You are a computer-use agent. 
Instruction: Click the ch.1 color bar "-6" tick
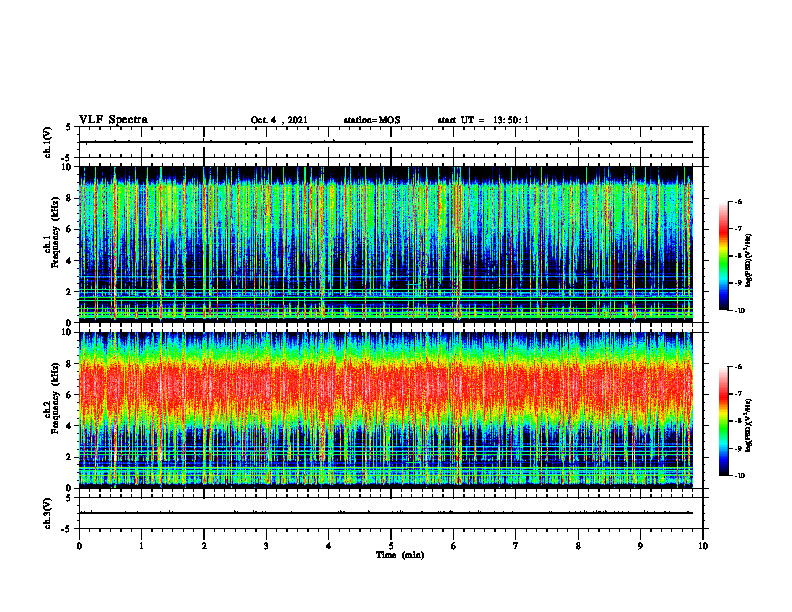click(x=738, y=201)
